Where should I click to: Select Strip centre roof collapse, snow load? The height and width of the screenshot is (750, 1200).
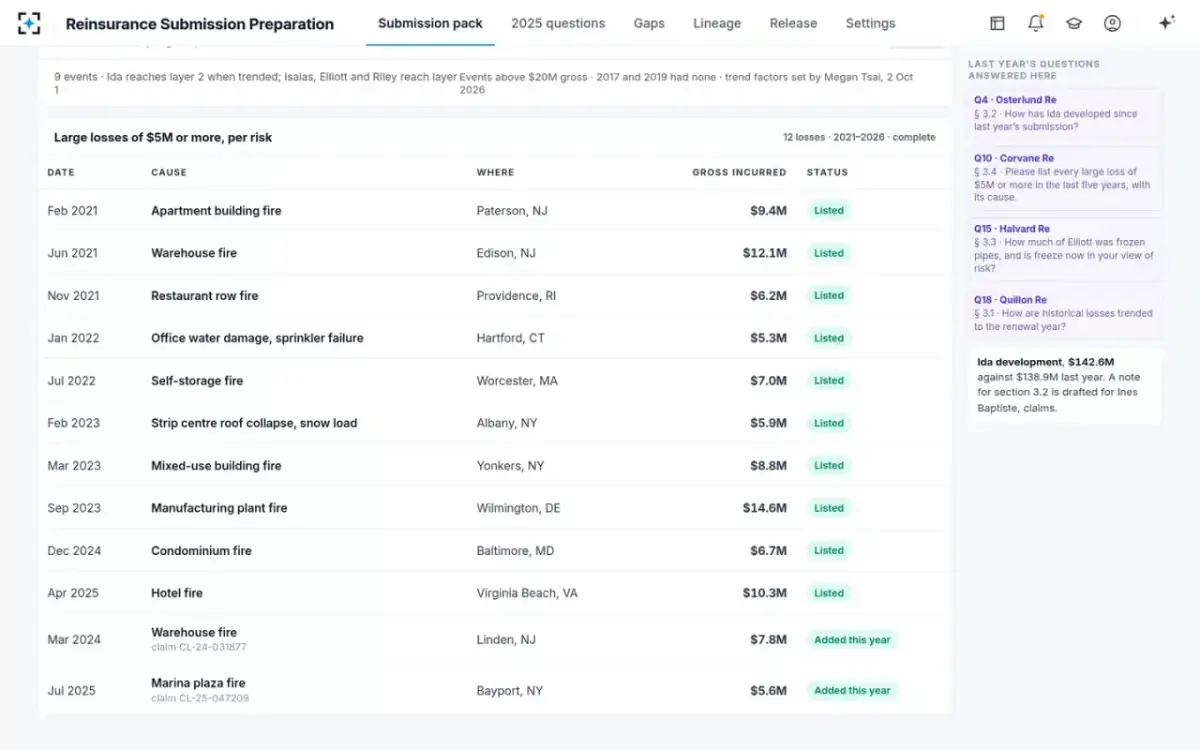[495, 423]
